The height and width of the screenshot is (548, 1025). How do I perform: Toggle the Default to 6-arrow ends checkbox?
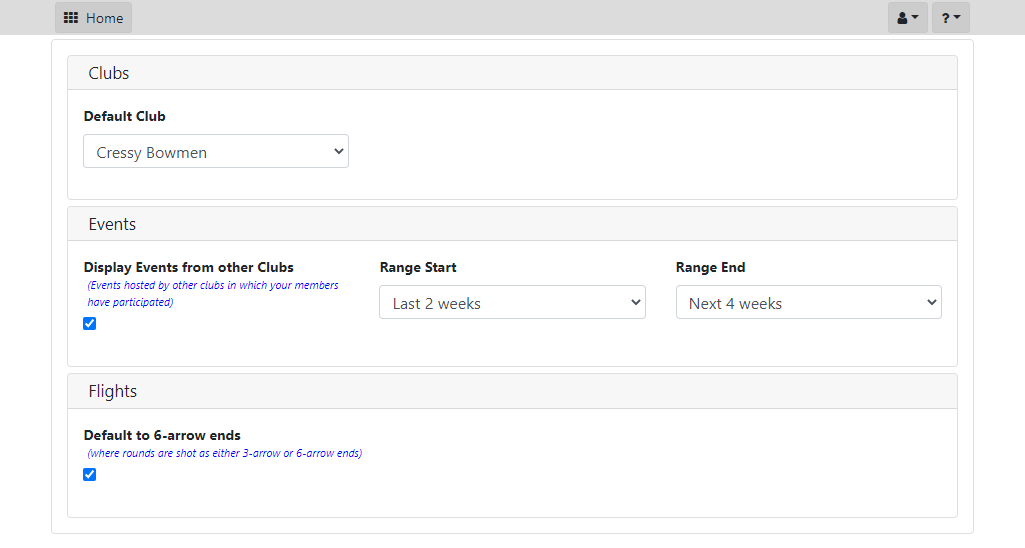click(x=90, y=475)
